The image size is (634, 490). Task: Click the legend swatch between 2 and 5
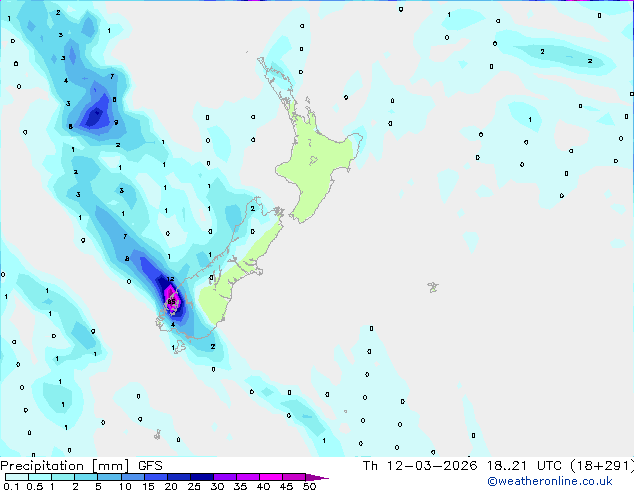(x=86, y=477)
